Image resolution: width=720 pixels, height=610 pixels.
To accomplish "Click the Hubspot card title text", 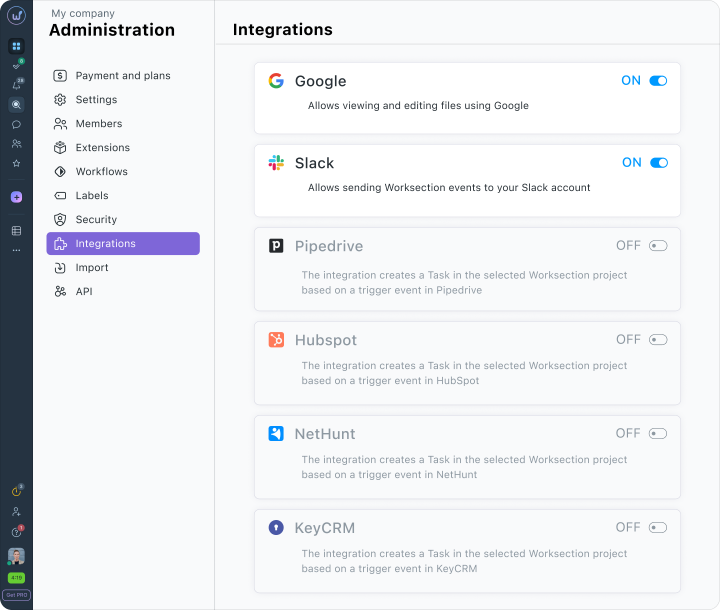I will [326, 340].
